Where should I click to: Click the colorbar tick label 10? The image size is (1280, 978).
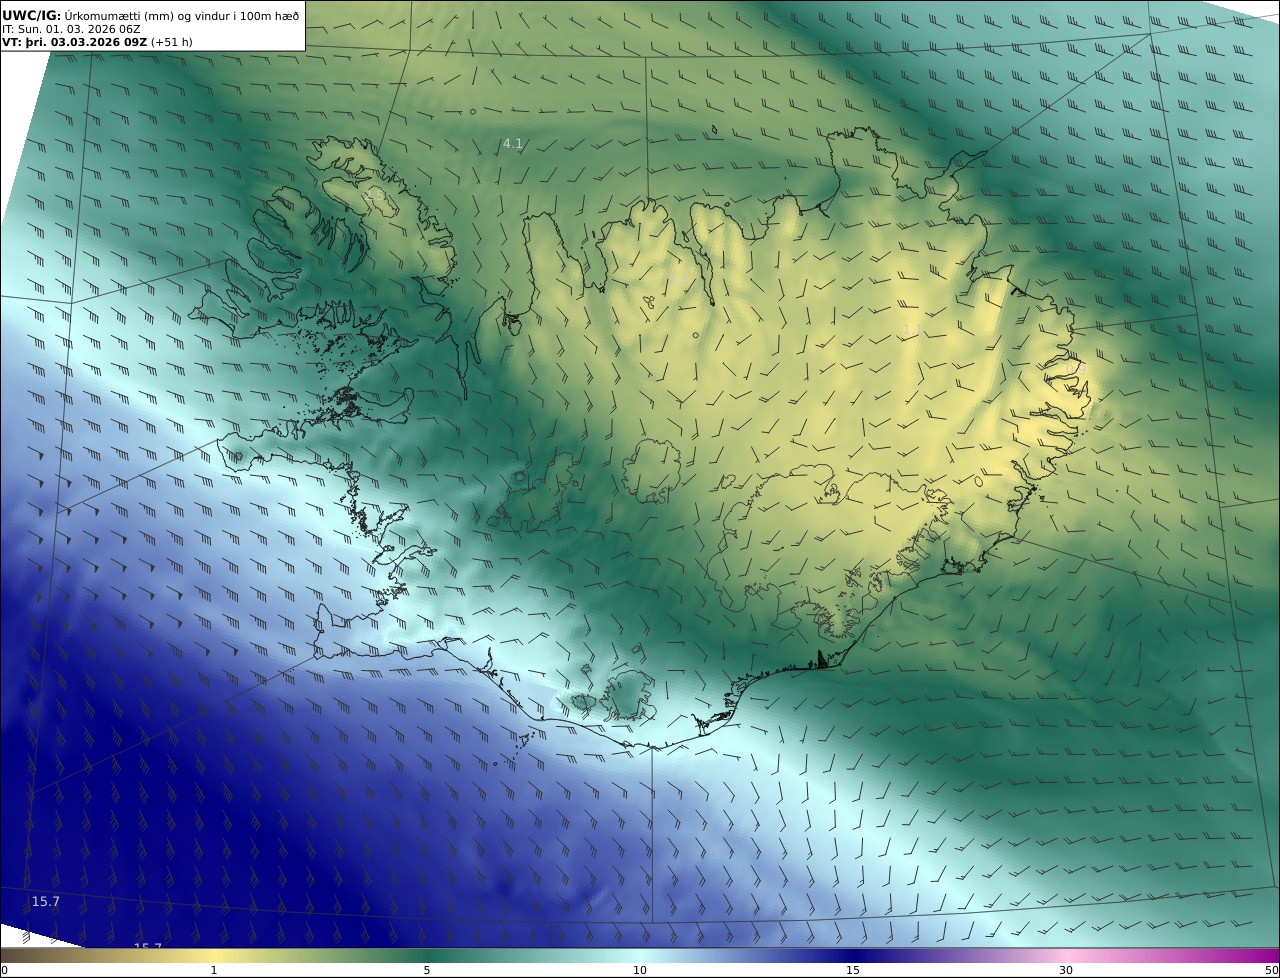(640, 970)
